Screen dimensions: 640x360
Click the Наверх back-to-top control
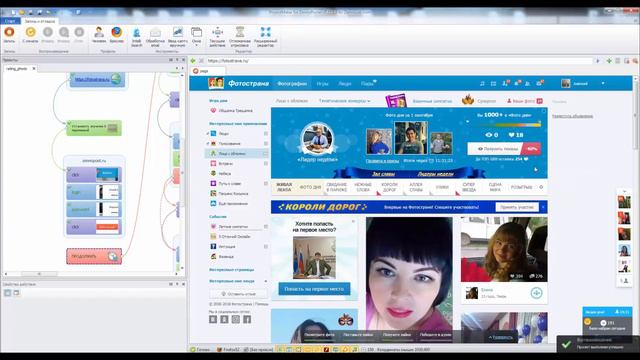(x=501, y=337)
